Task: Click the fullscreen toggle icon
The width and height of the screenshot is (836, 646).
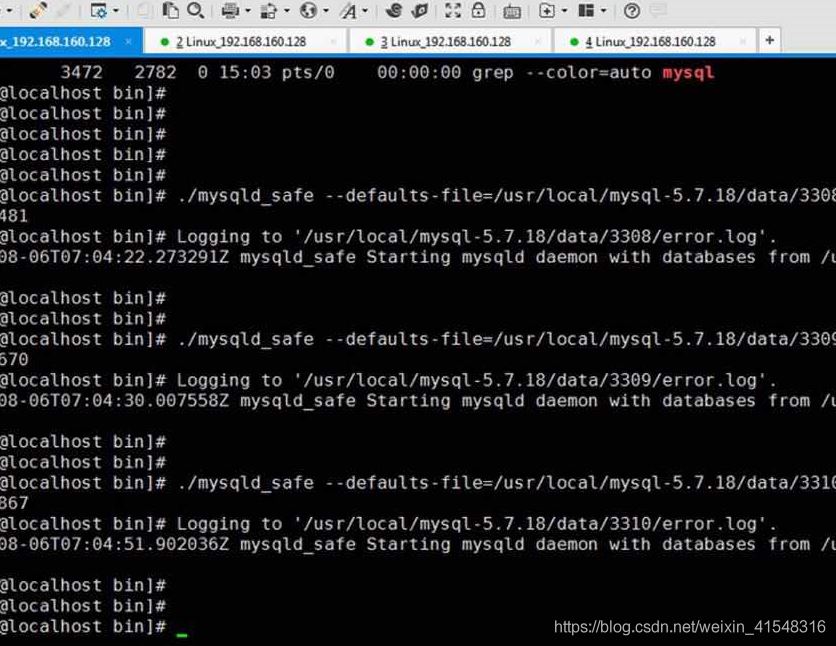Action: pyautogui.click(x=453, y=11)
